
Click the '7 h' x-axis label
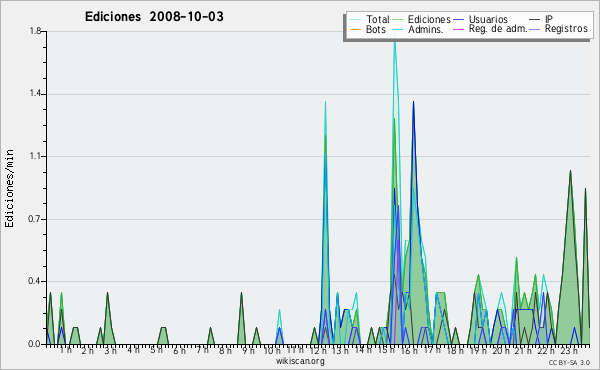pyautogui.click(x=202, y=350)
